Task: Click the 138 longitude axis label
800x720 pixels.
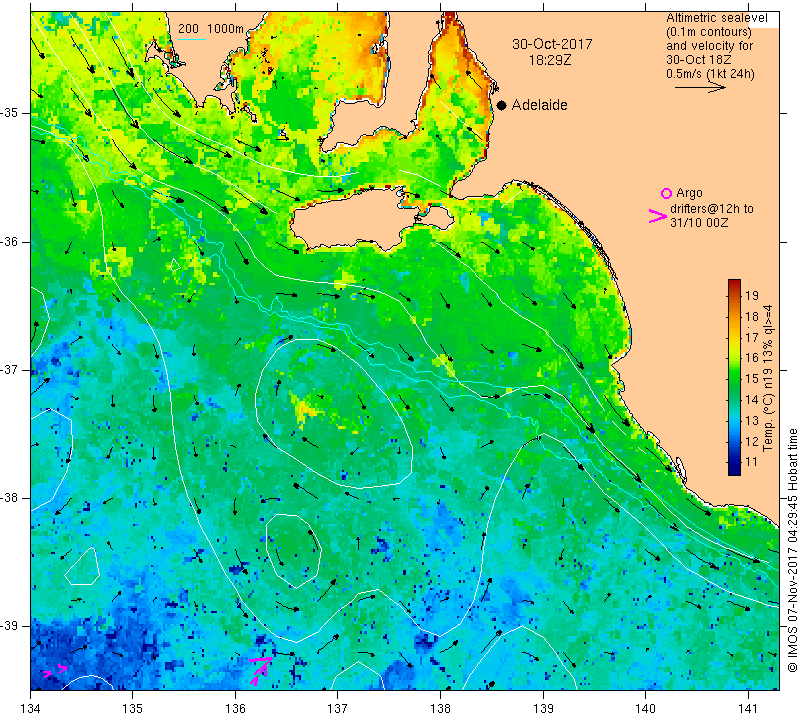Action: click(x=441, y=708)
